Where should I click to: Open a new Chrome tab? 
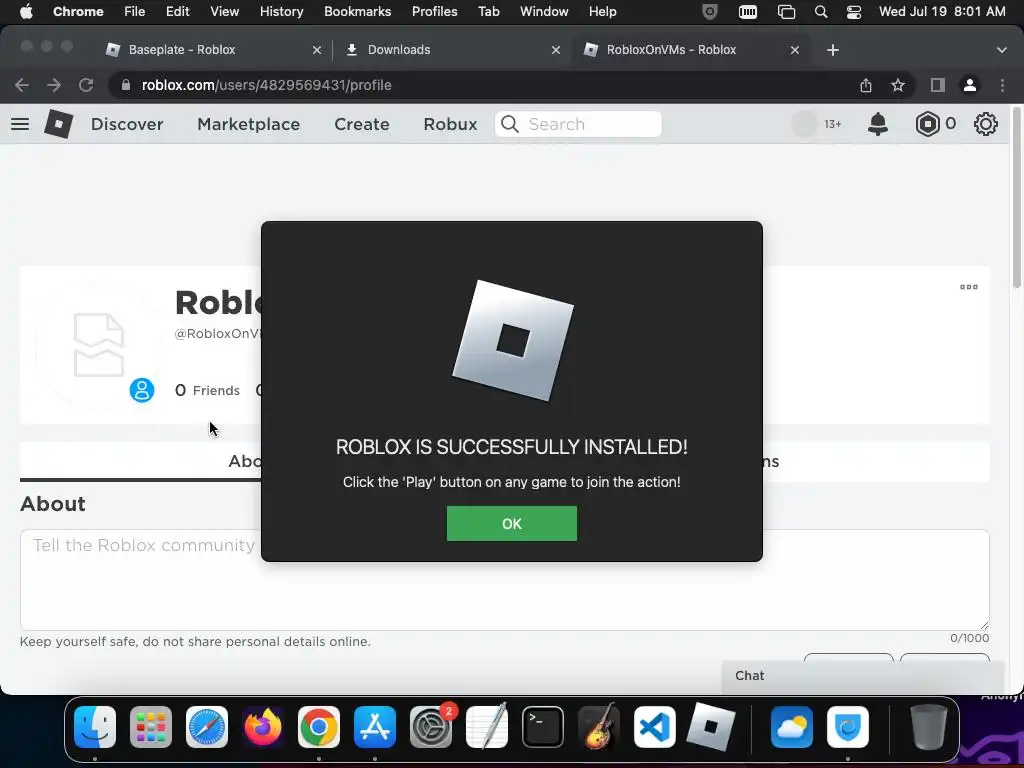[833, 50]
